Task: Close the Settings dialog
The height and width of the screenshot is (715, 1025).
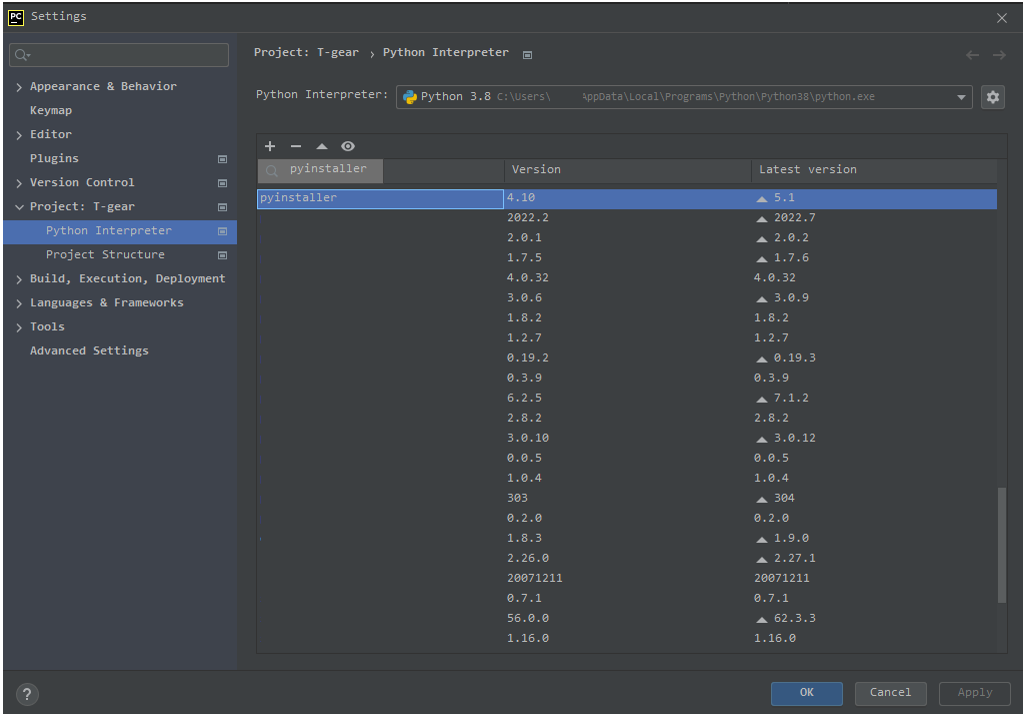Action: pyautogui.click(x=1001, y=18)
